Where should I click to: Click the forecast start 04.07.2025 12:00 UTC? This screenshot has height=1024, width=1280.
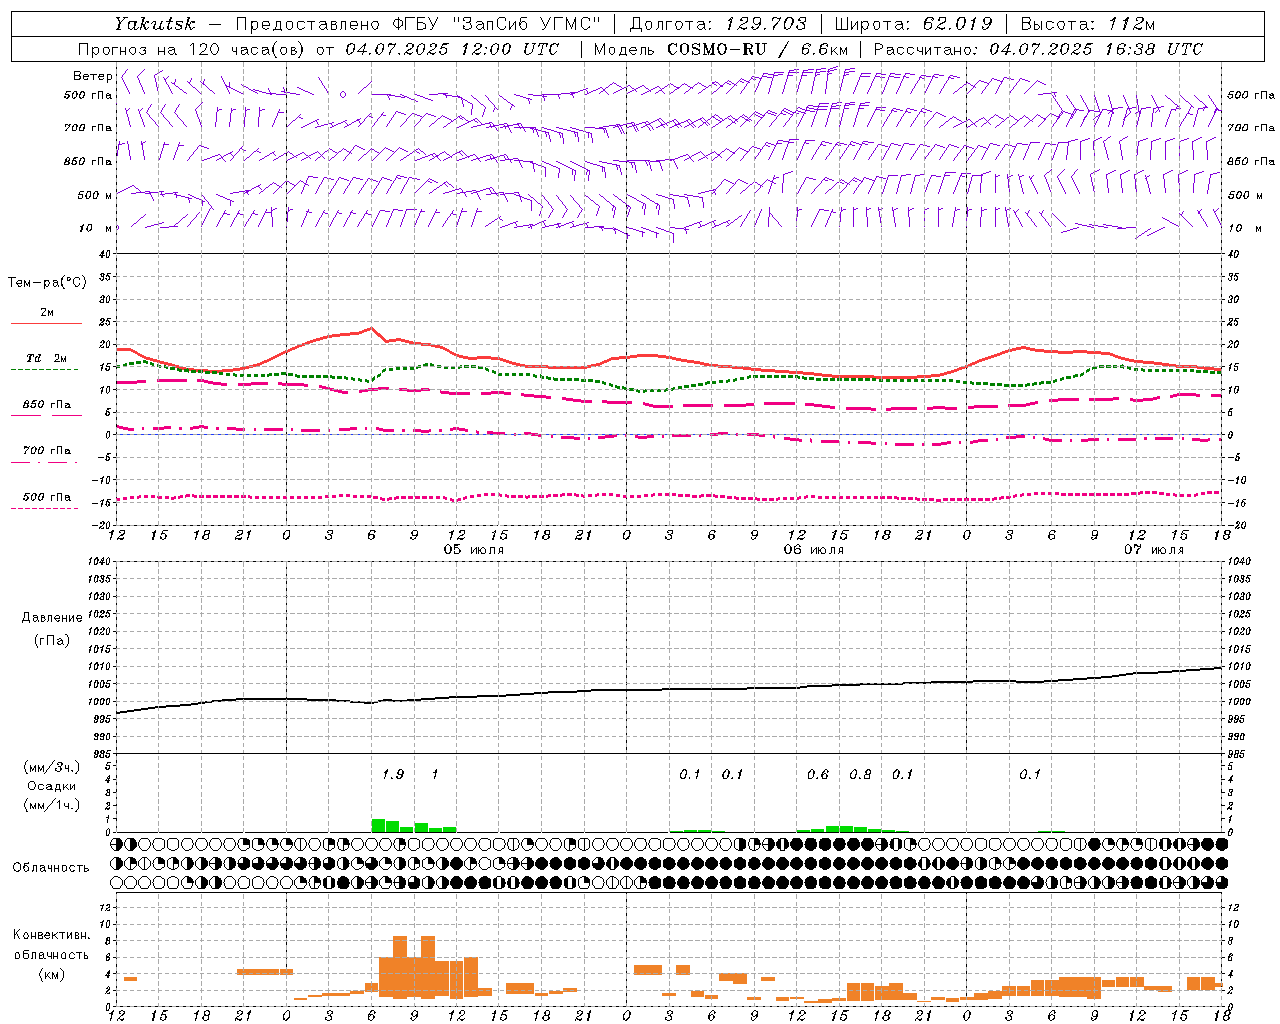point(452,49)
